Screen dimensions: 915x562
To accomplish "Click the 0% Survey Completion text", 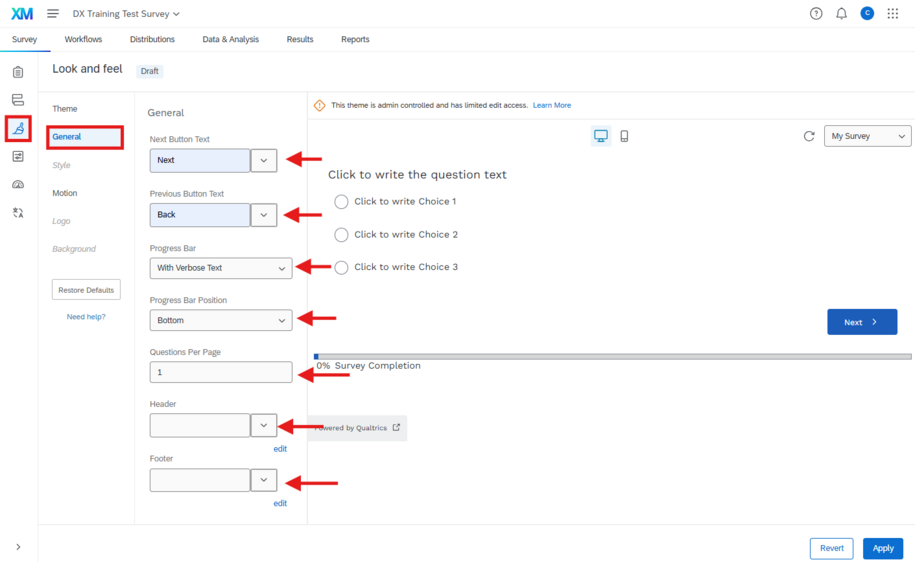I will click(368, 366).
